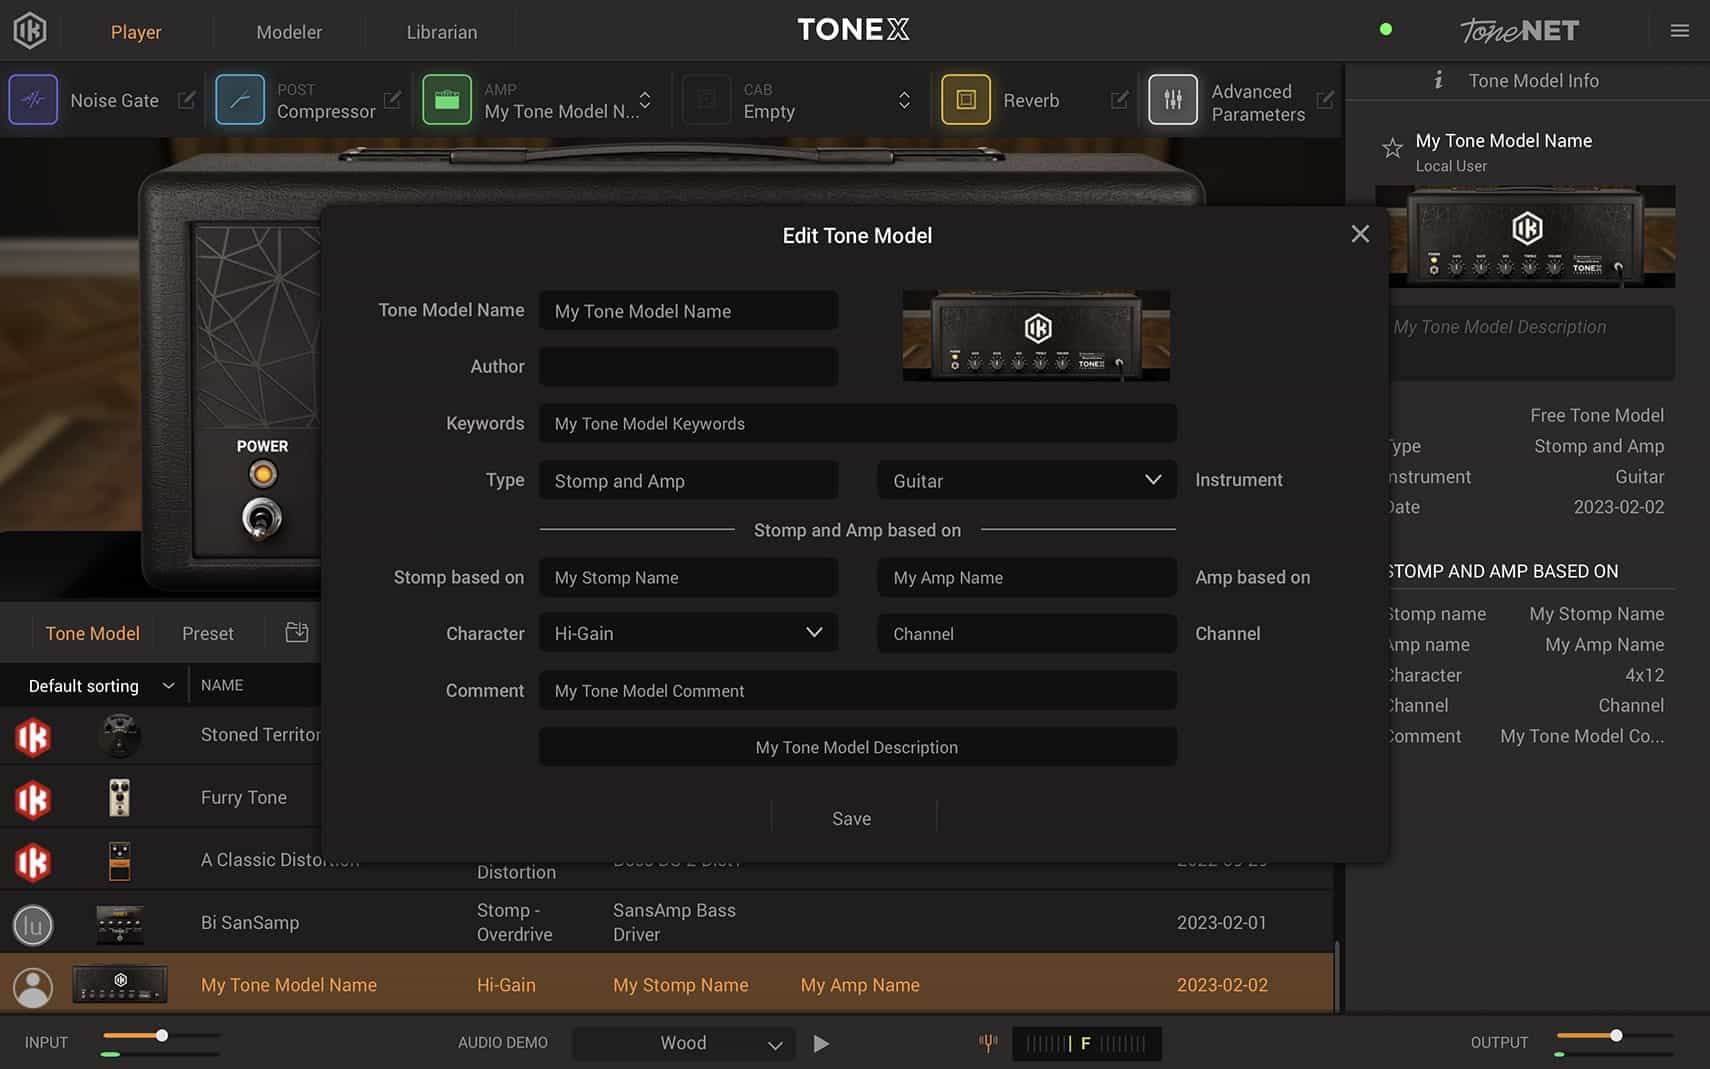Click the tuner note display
This screenshot has width=1710, height=1069.
pos(1087,1043)
